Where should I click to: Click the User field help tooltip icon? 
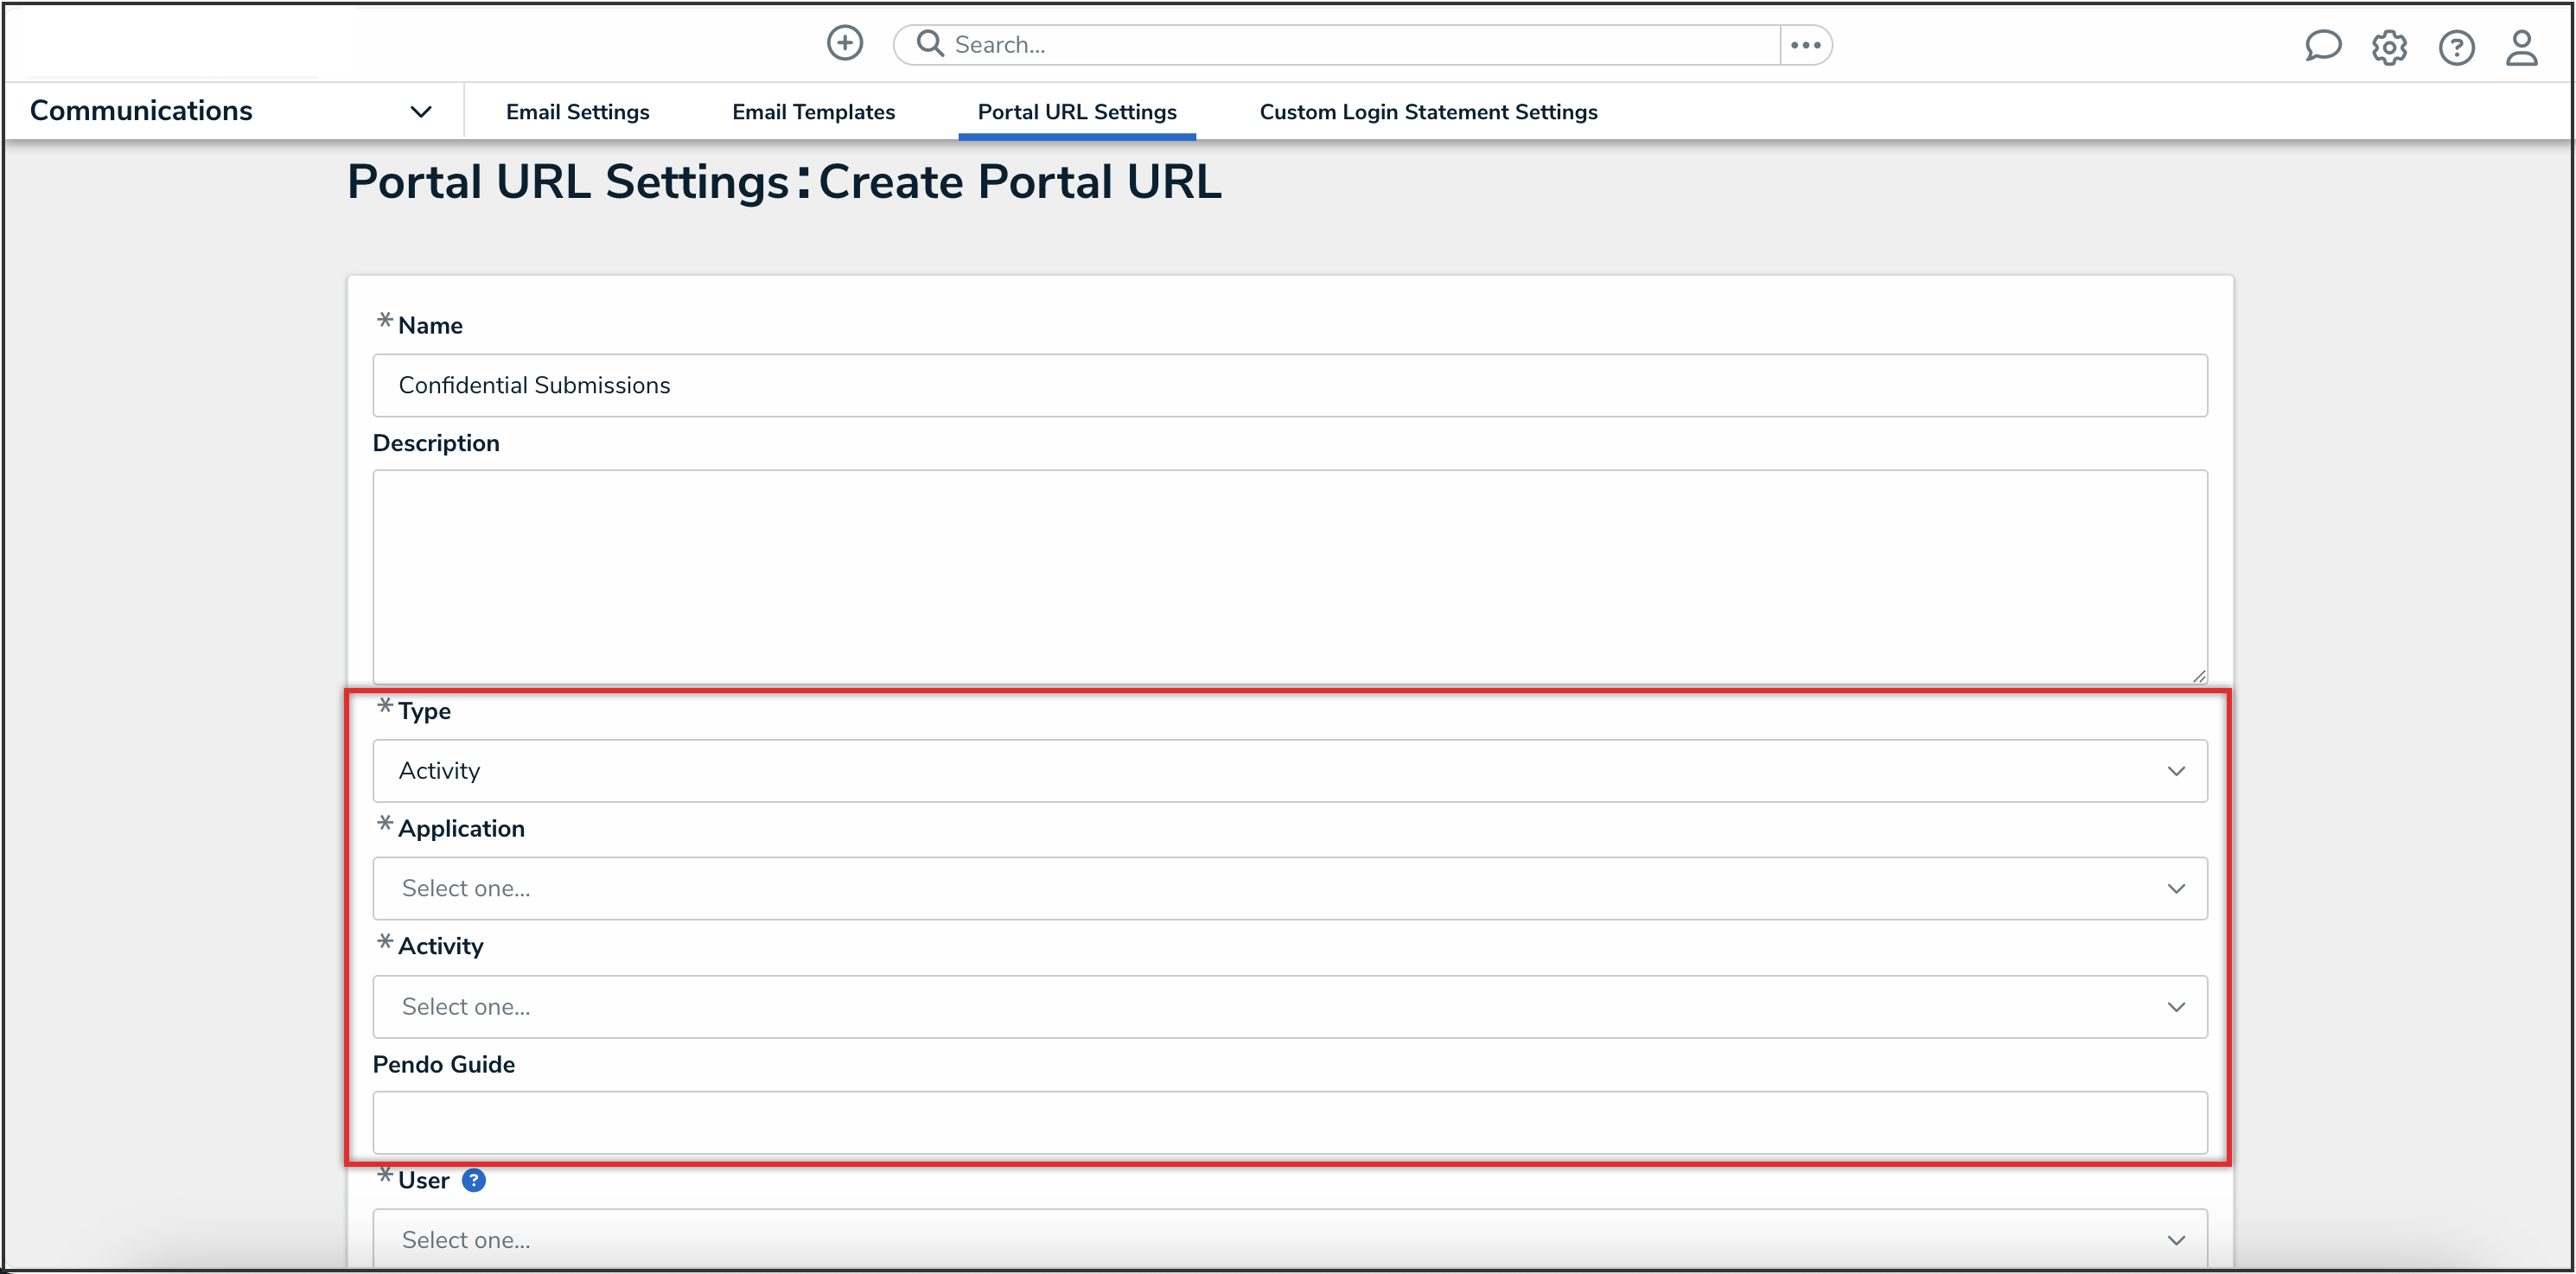[x=474, y=1180]
